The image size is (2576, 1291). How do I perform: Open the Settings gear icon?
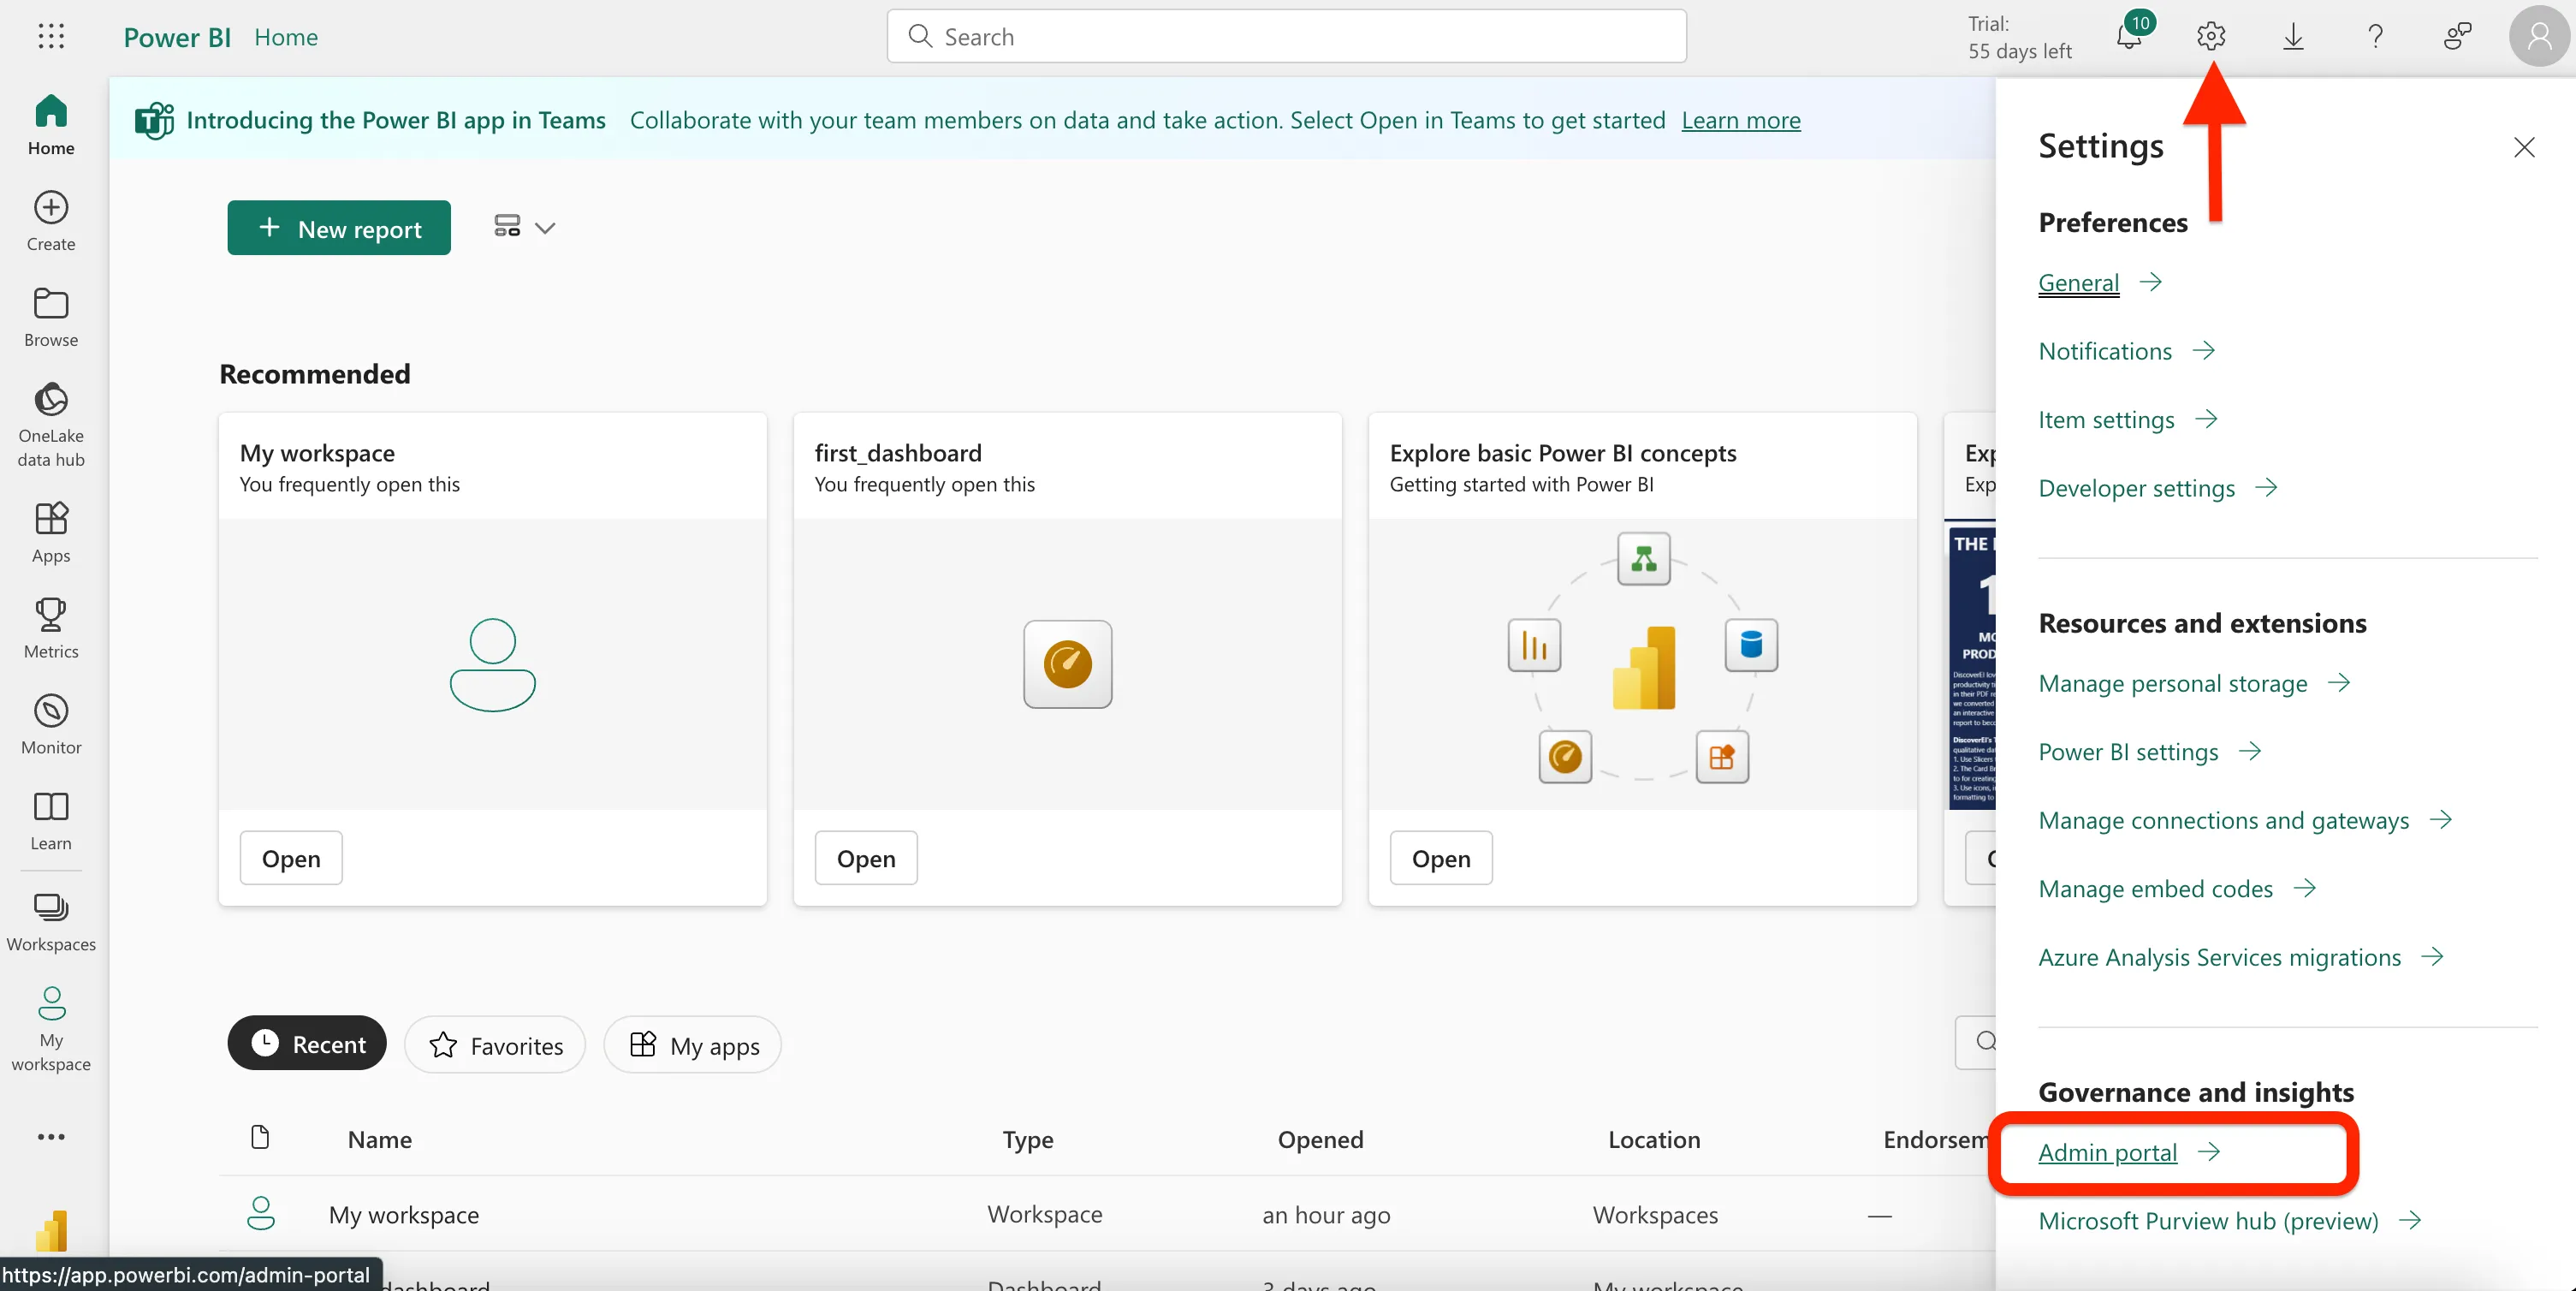coord(2211,37)
